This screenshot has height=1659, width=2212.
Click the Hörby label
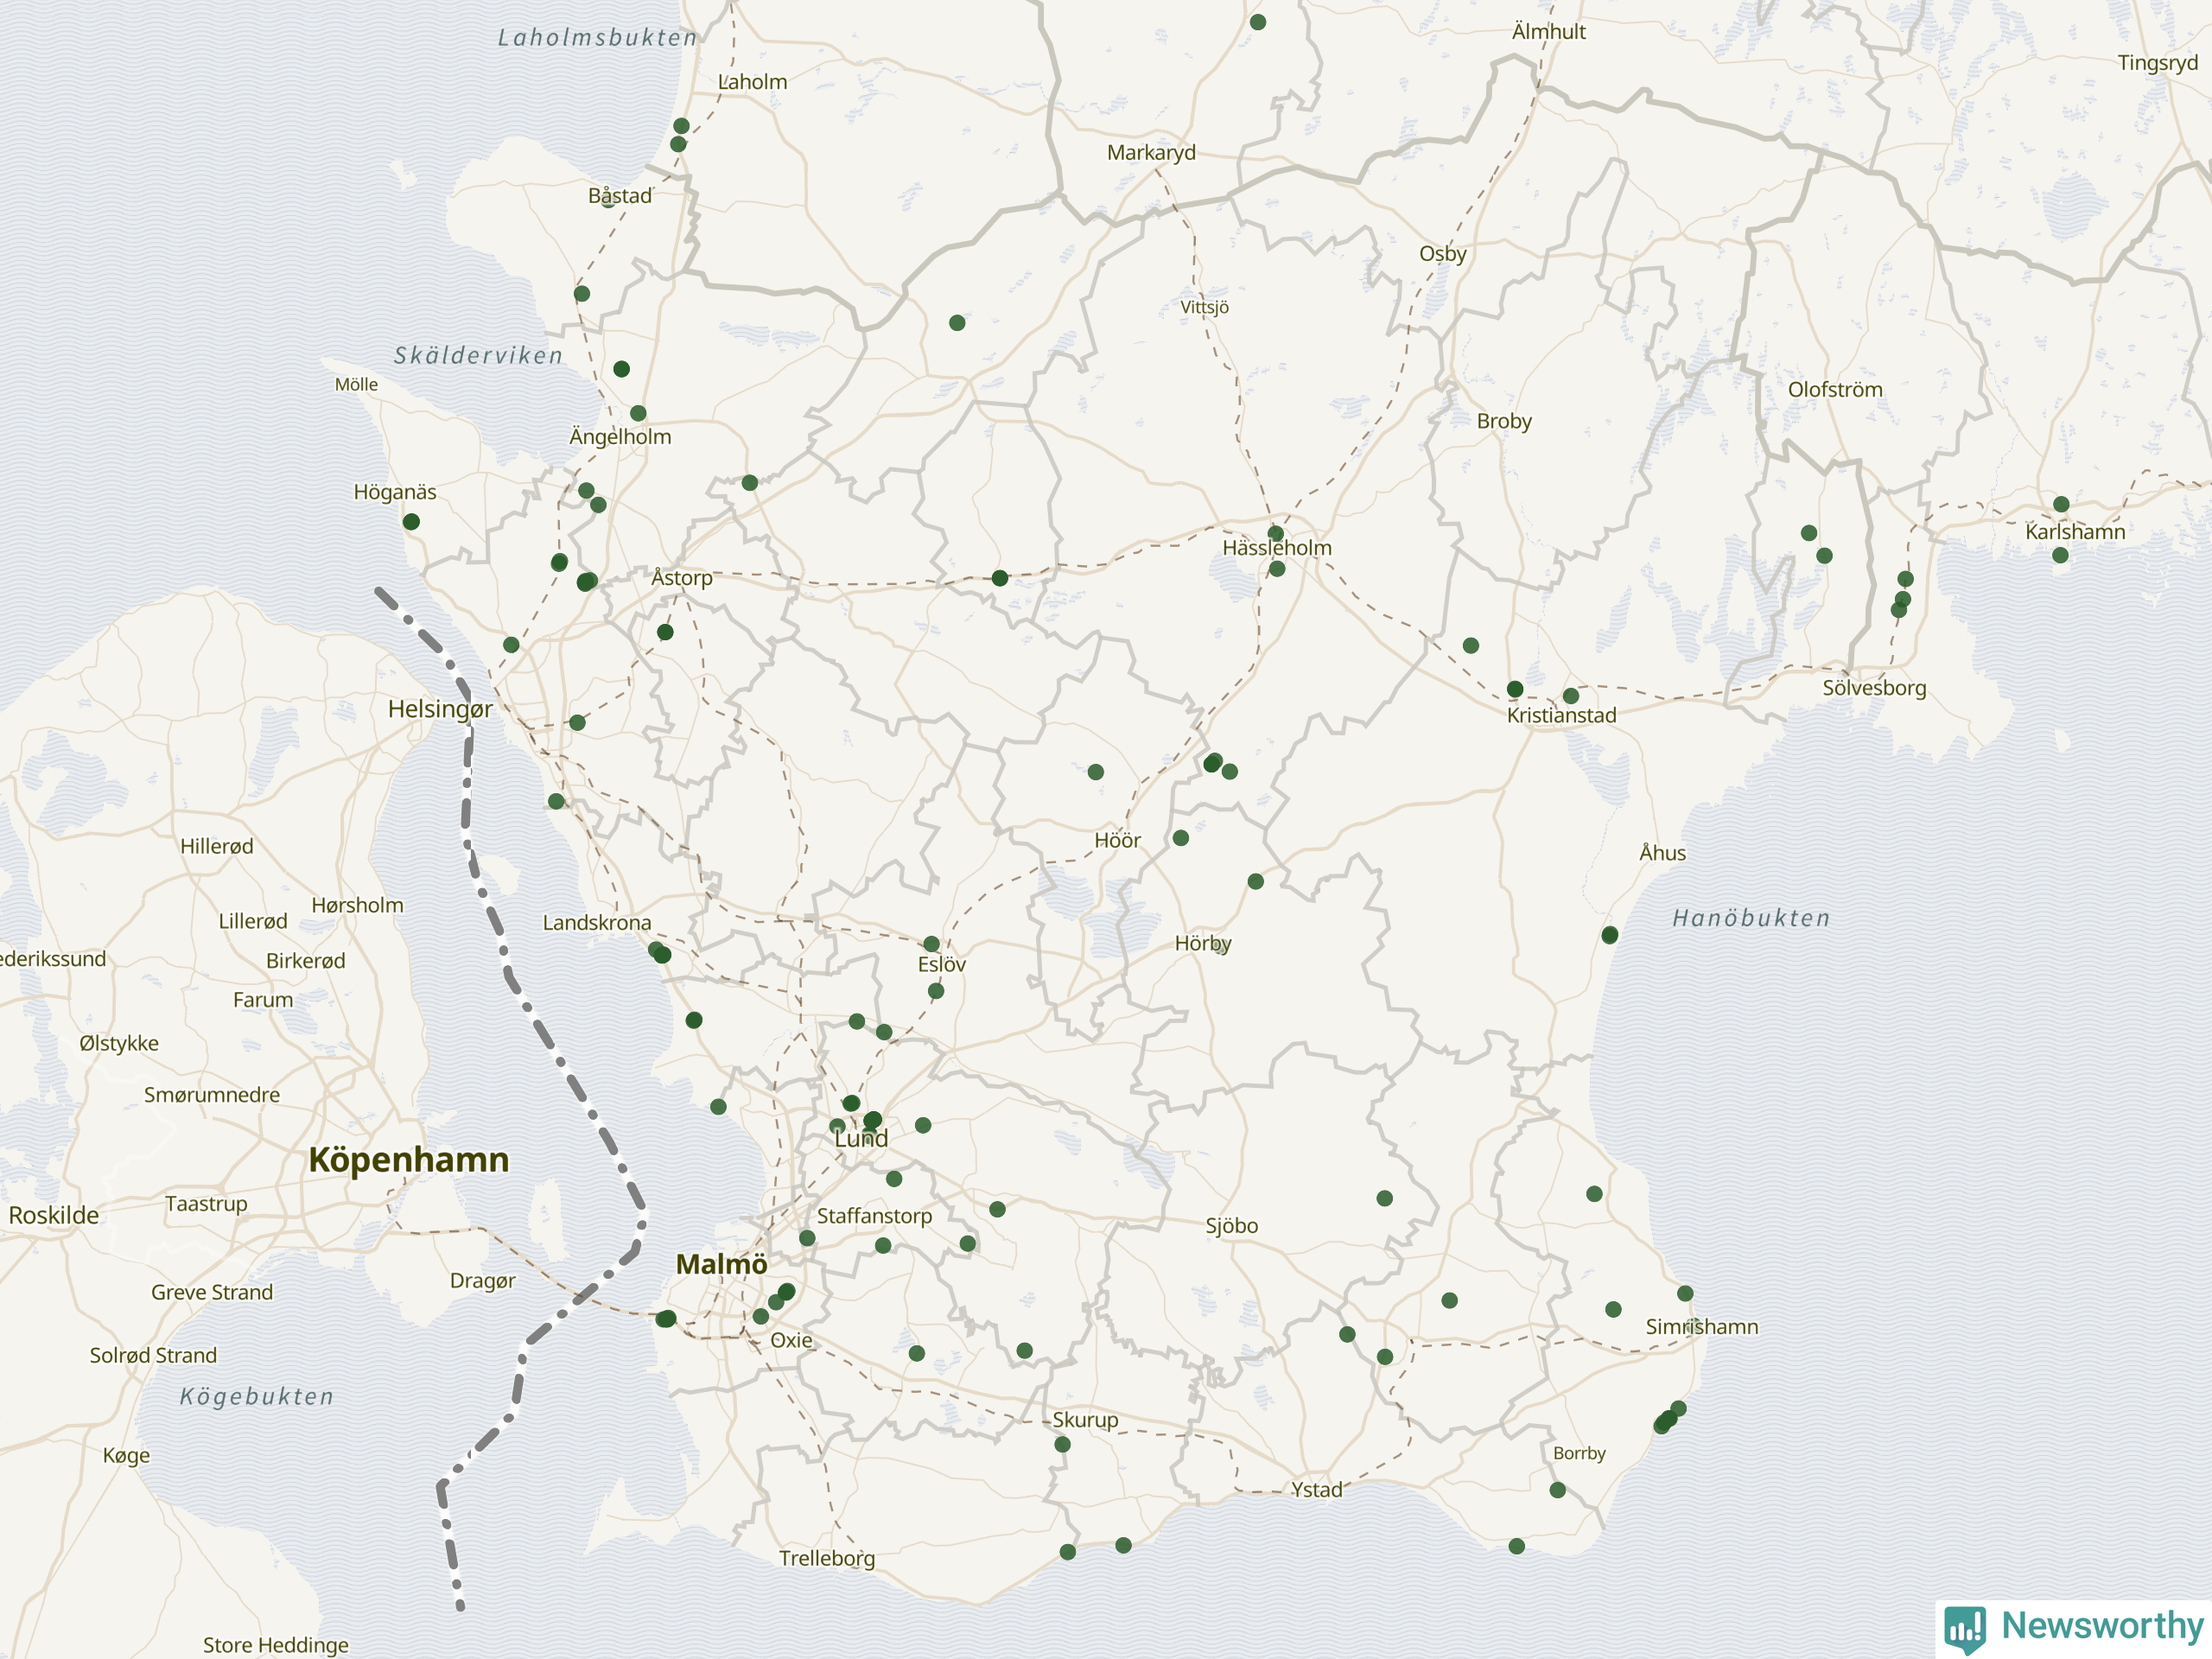coord(1203,943)
